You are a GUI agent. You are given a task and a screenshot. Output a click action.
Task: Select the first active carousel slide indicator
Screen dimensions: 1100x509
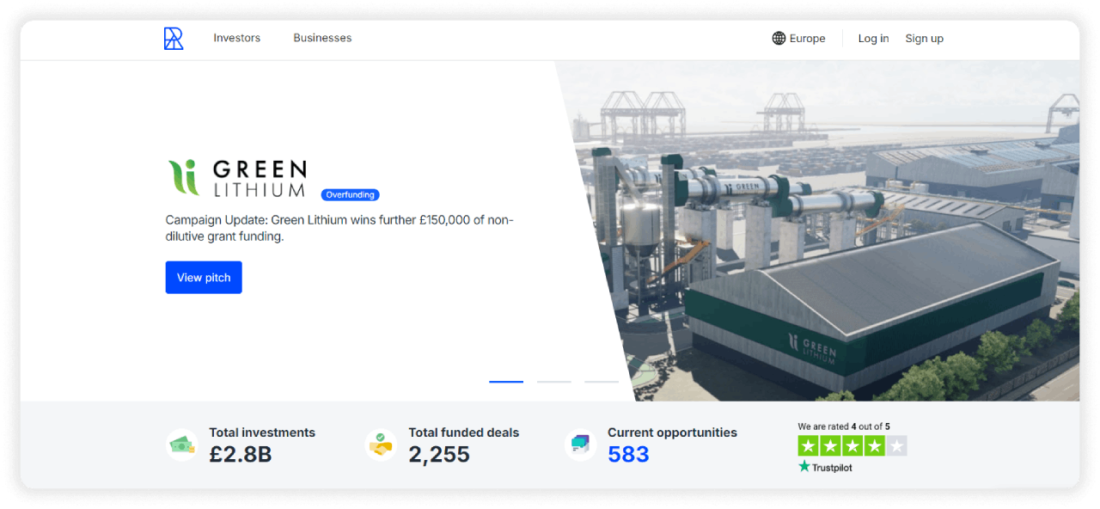click(x=507, y=381)
